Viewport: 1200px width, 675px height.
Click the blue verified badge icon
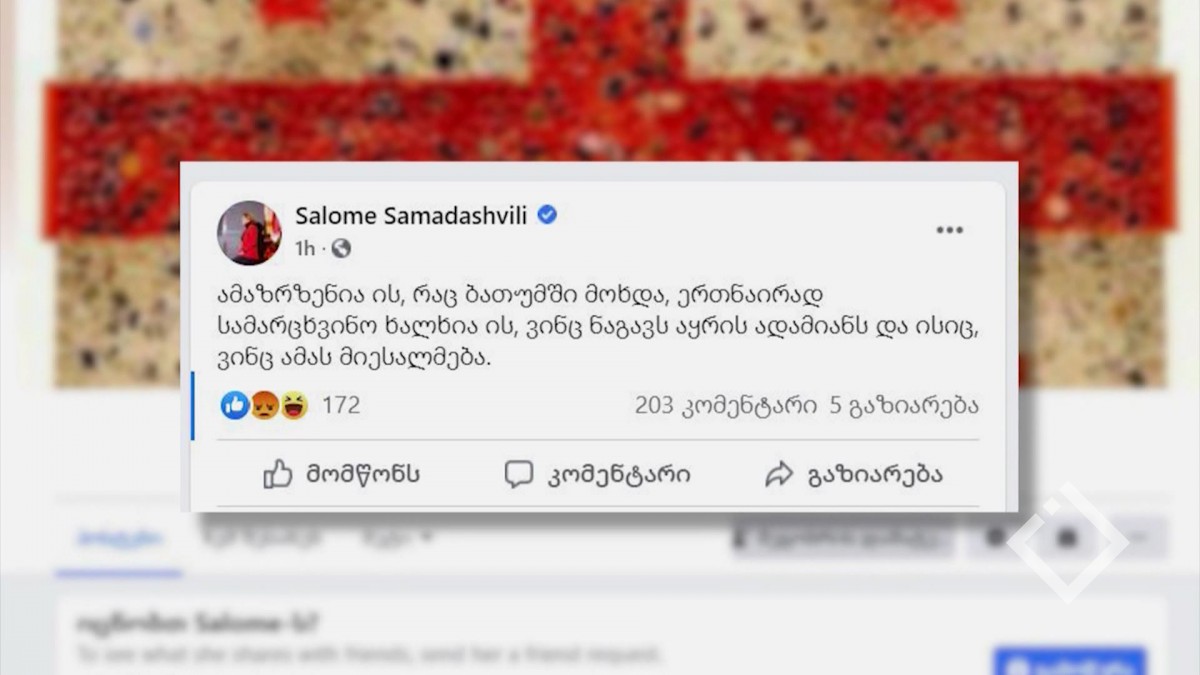547,214
